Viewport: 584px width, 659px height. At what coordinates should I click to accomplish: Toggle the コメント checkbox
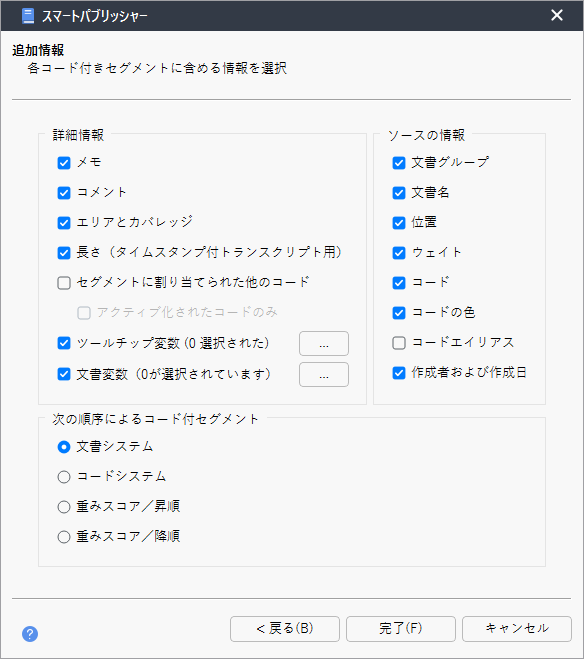64,193
